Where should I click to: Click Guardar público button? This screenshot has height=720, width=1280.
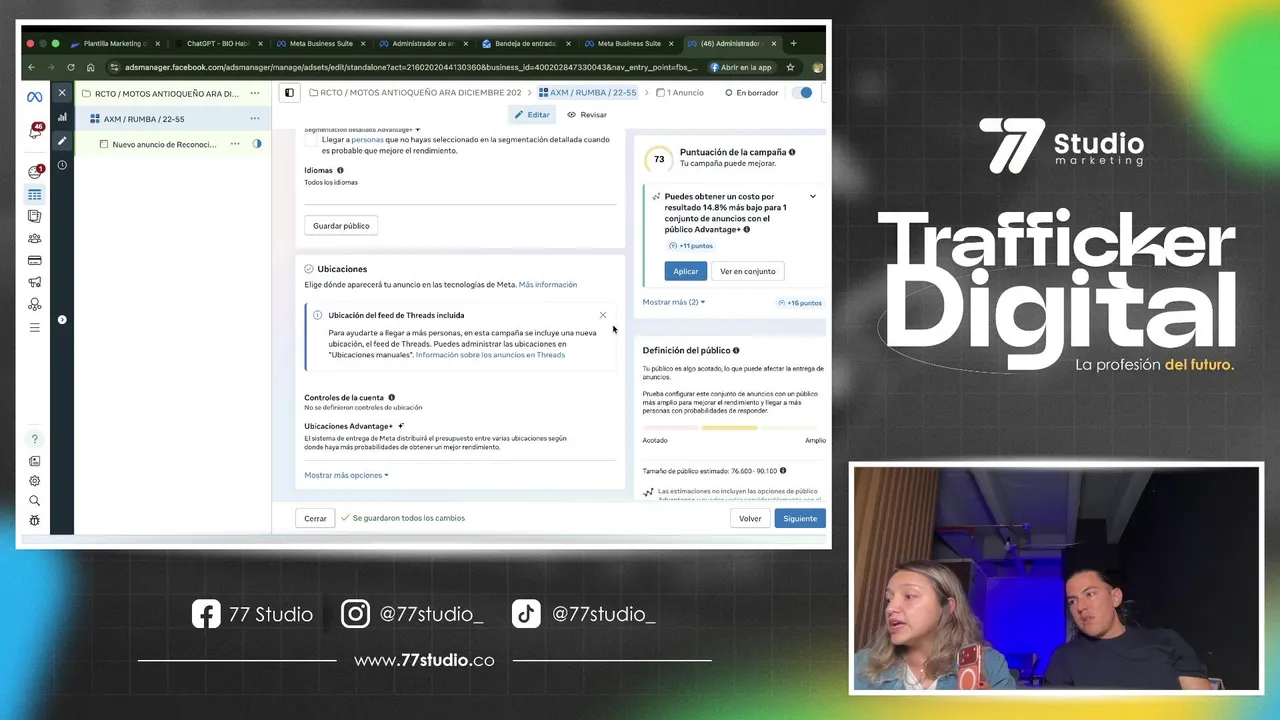coord(341,226)
